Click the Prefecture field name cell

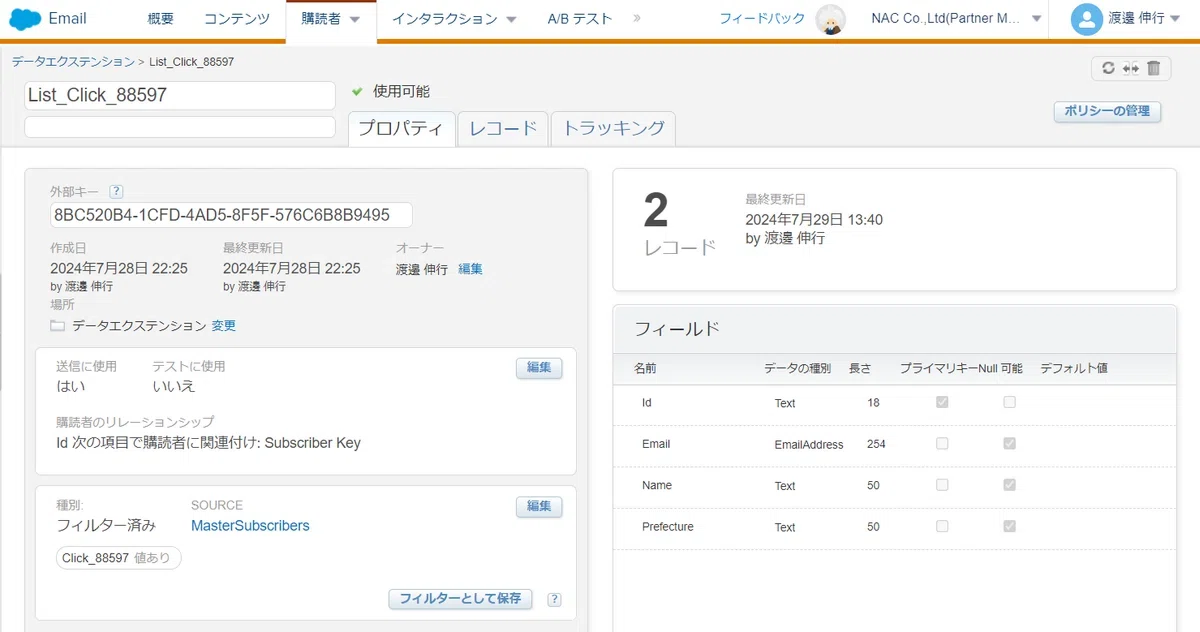(667, 527)
